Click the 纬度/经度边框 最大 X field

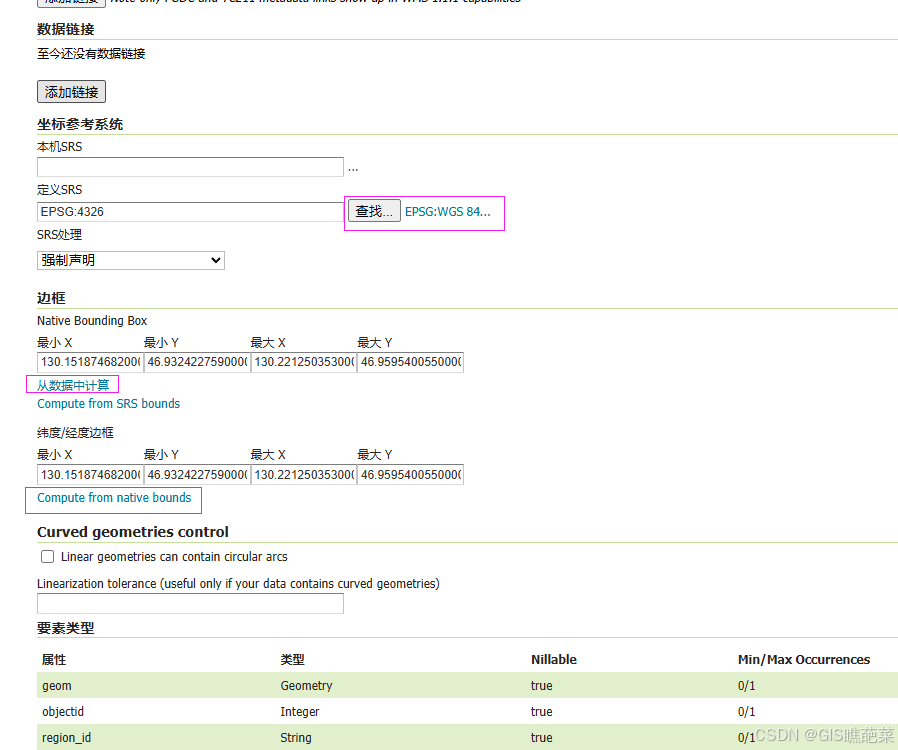point(304,475)
